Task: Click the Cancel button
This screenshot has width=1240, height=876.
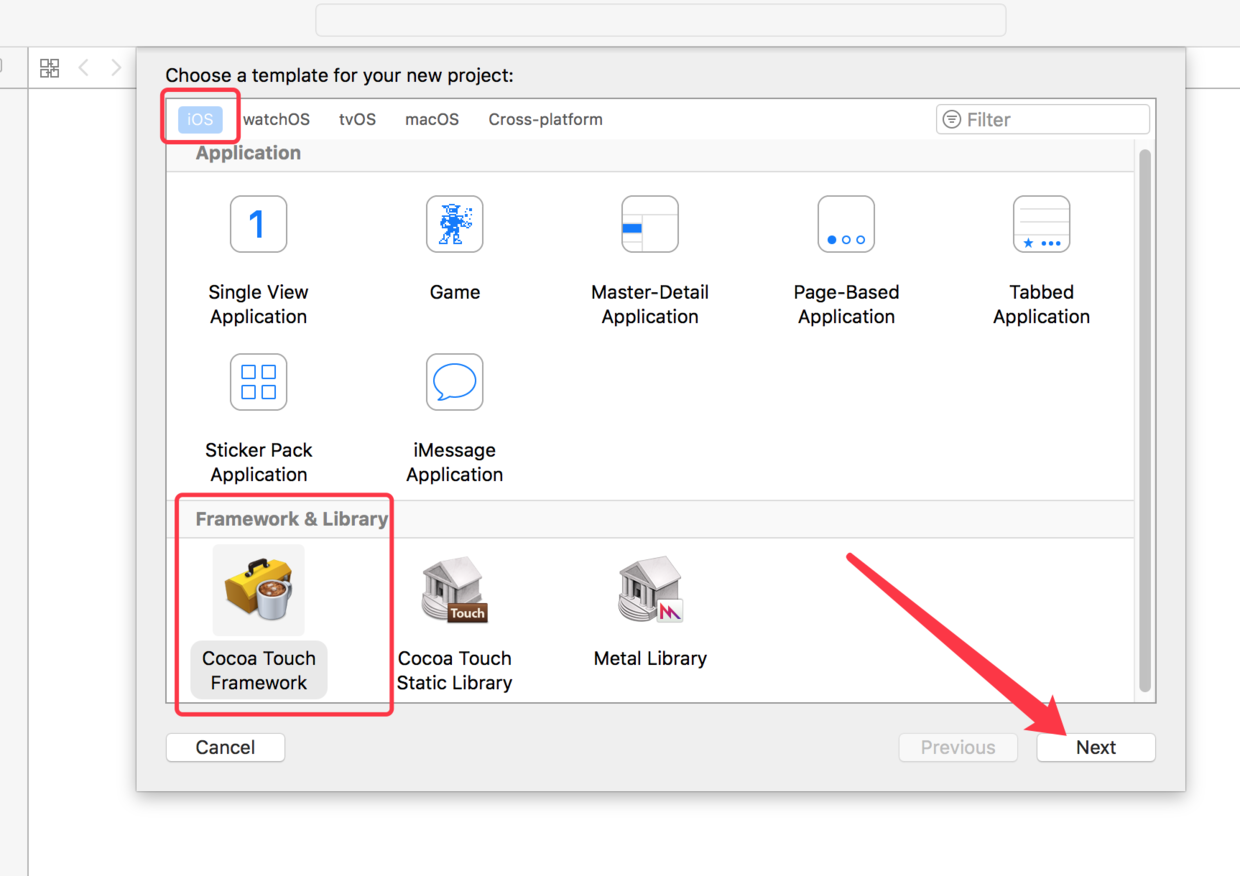Action: click(225, 747)
